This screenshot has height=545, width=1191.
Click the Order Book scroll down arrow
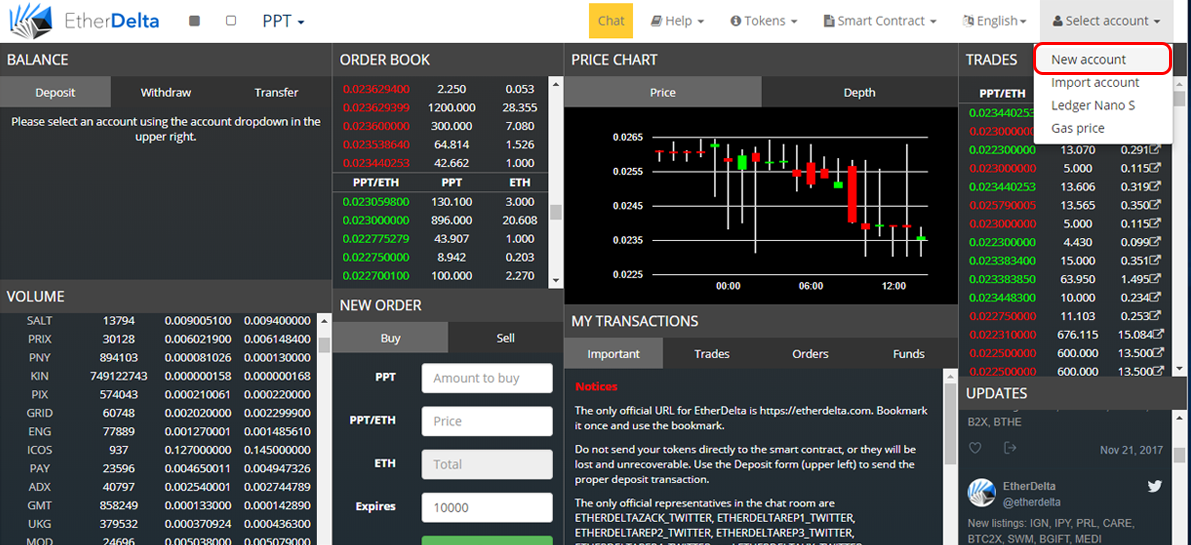coord(555,280)
